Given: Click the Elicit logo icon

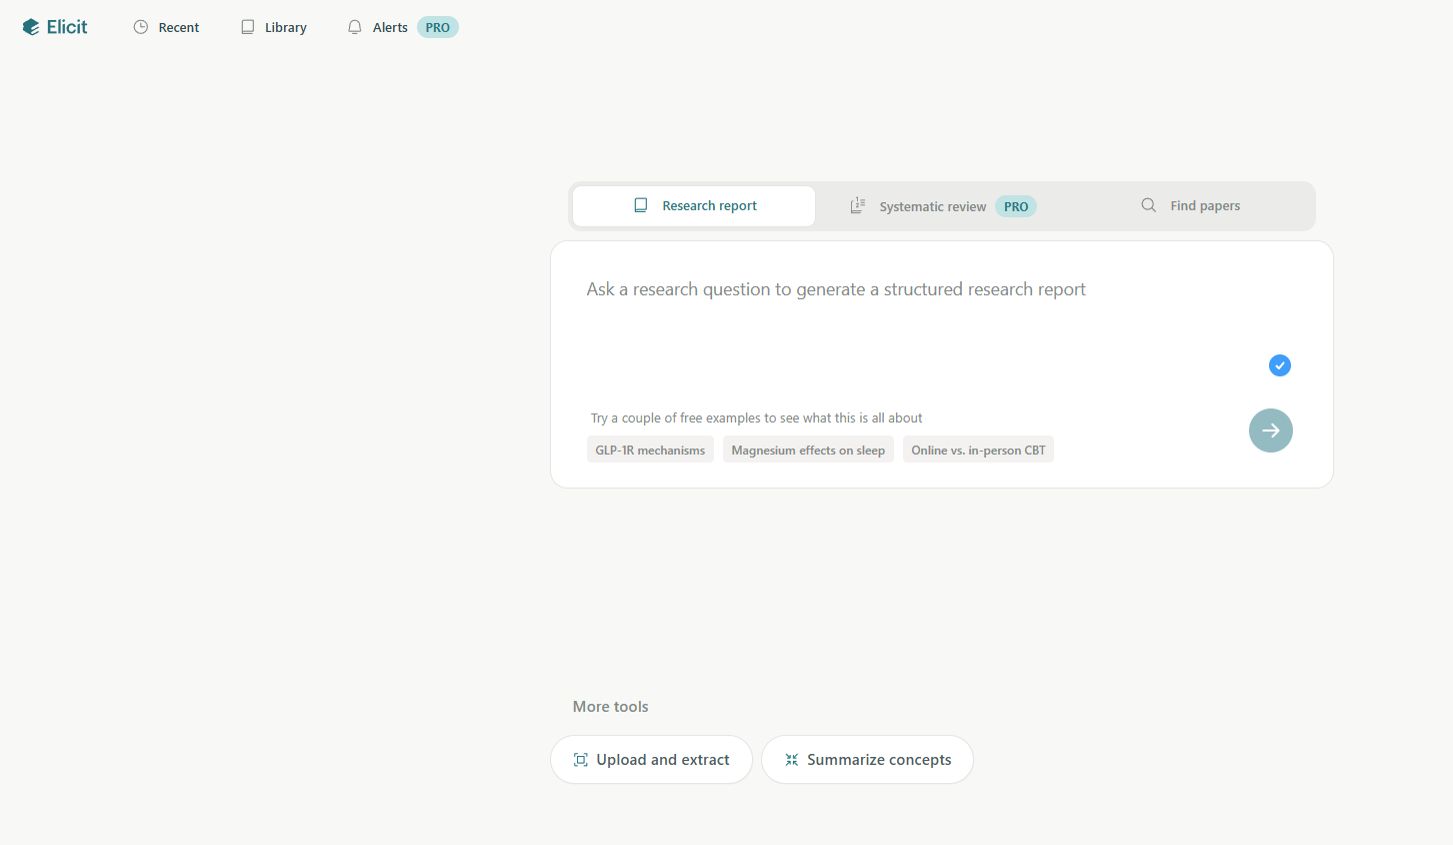Looking at the screenshot, I should click(31, 27).
